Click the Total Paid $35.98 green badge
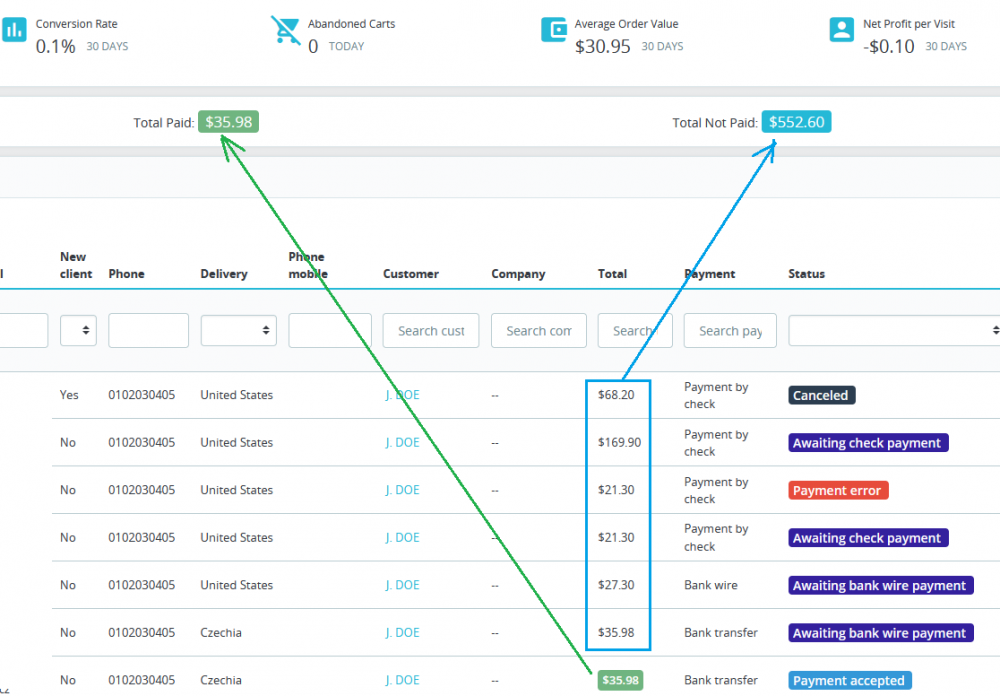1000x696 pixels. pyautogui.click(x=228, y=122)
